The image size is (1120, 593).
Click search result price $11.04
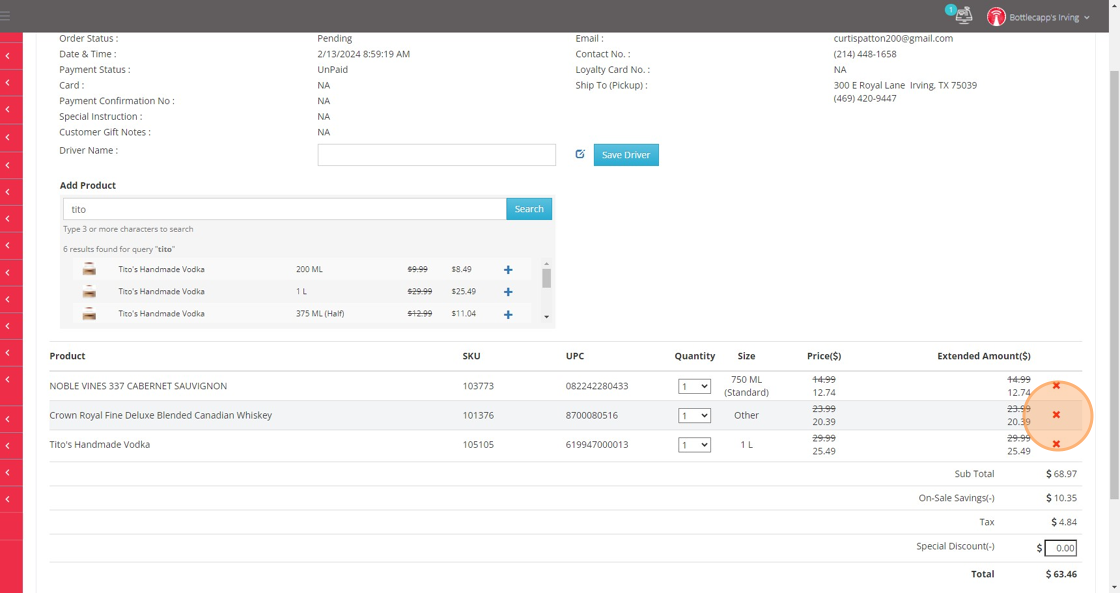(x=464, y=314)
